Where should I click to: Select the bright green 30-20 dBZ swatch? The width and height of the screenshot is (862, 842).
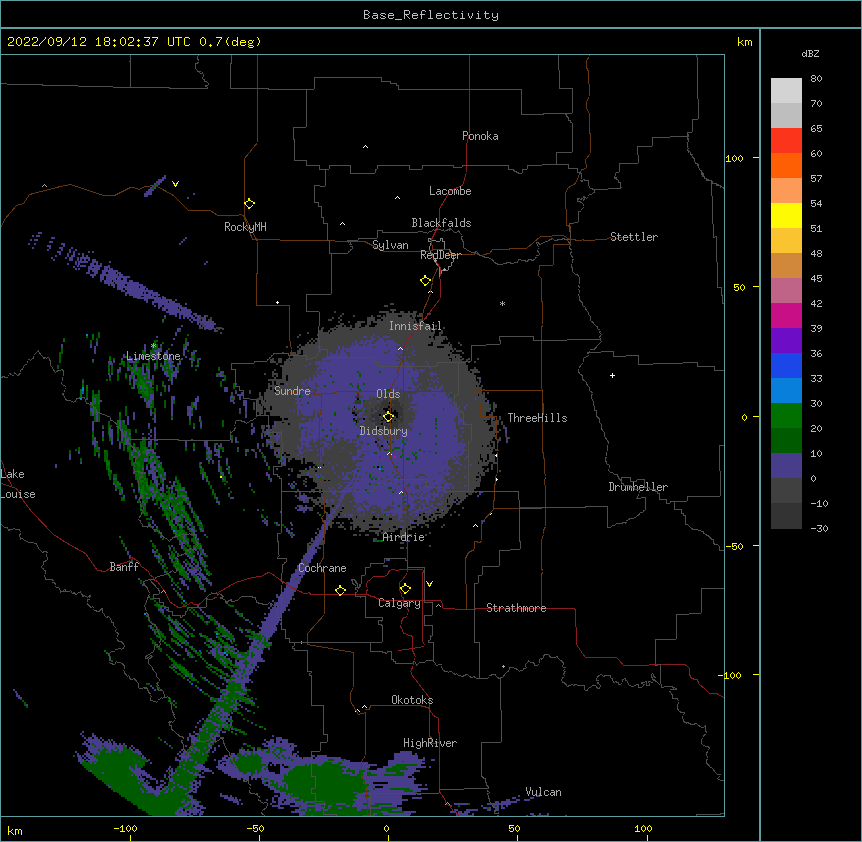tap(786, 416)
